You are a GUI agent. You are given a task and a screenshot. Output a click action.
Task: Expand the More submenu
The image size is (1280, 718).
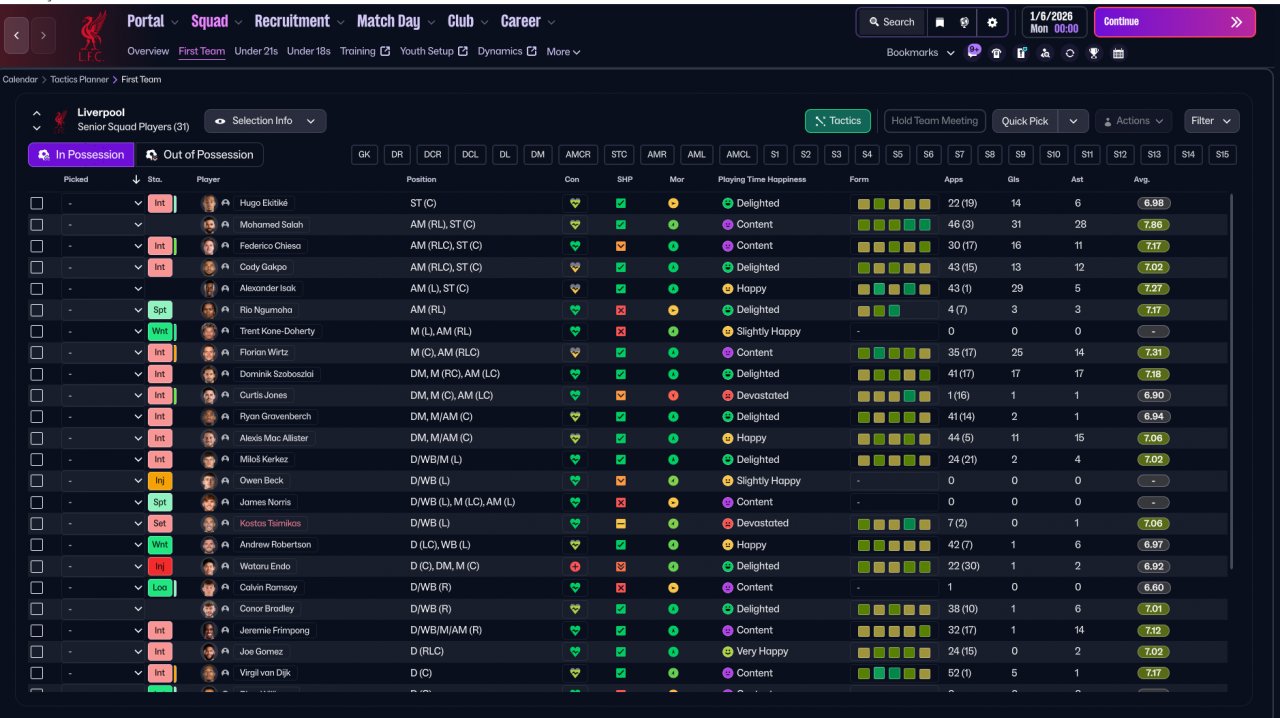point(563,52)
